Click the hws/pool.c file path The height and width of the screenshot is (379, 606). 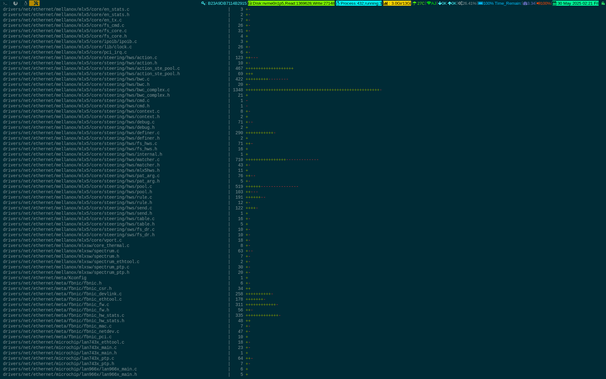[77, 186]
